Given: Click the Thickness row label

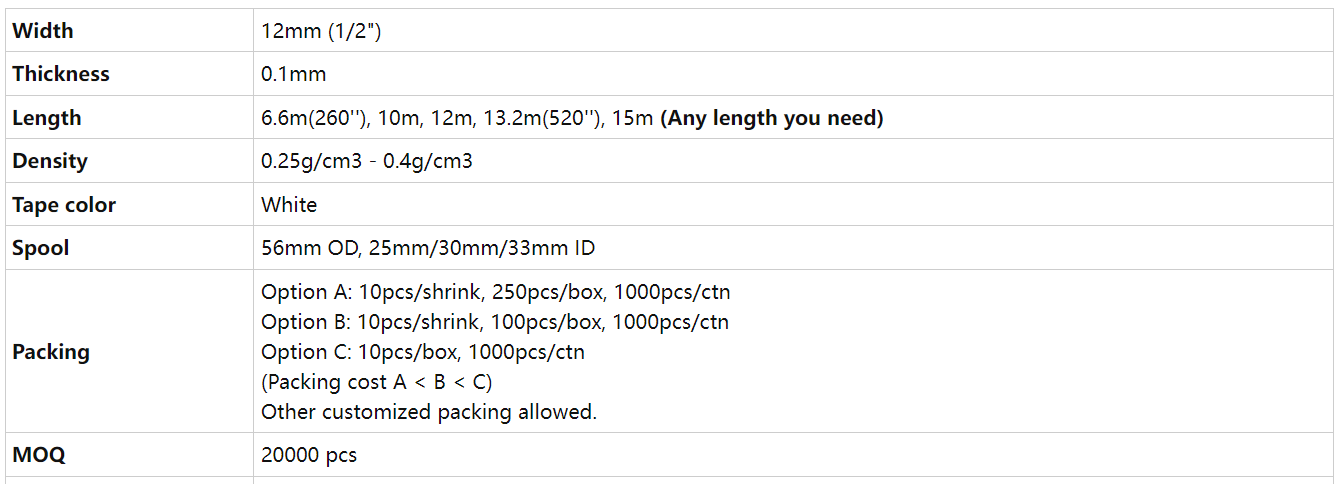Looking at the screenshot, I should click(x=61, y=74).
